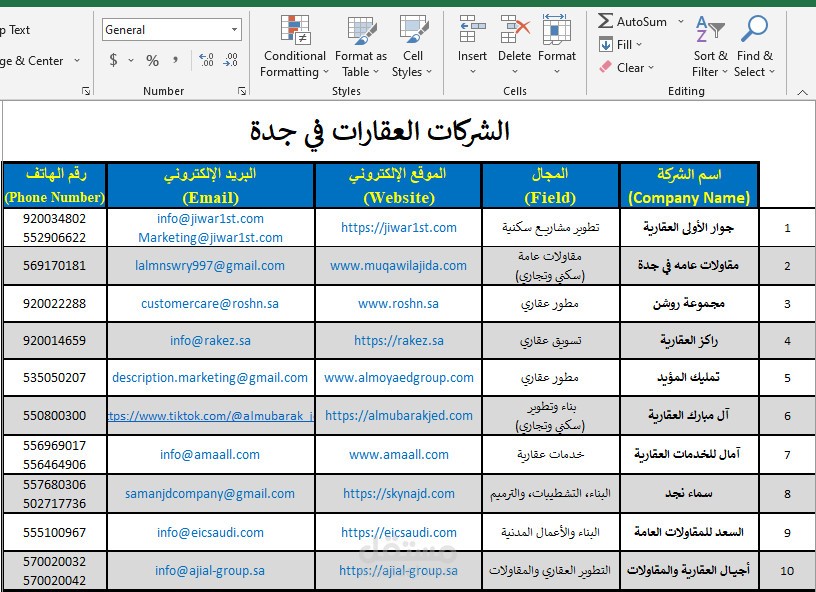This screenshot has height=592, width=816.
Task: Select phone number 550800300 cell
Action: [55, 415]
